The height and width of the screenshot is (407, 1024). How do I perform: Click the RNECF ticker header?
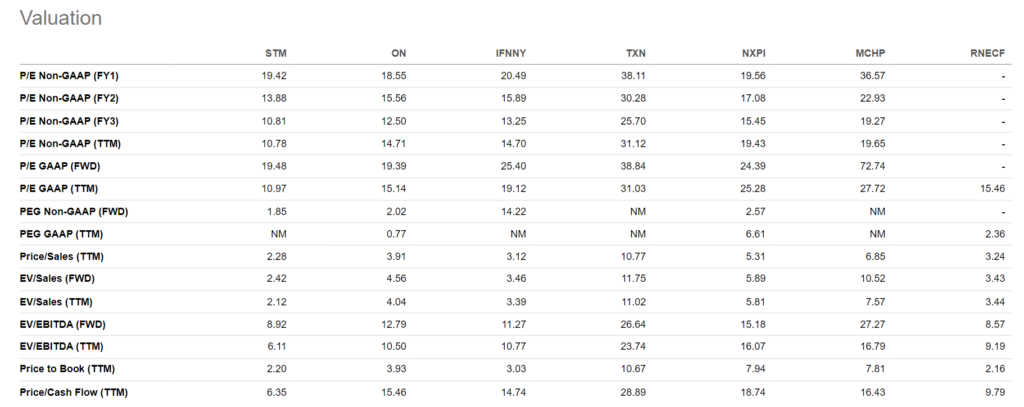[x=986, y=52]
